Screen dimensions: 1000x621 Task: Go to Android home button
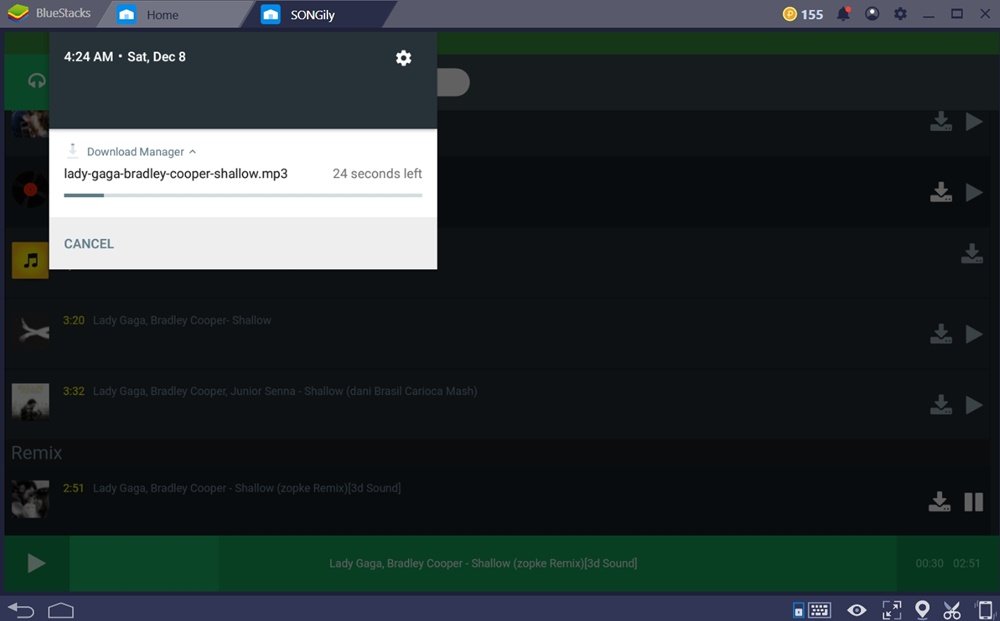coord(61,610)
